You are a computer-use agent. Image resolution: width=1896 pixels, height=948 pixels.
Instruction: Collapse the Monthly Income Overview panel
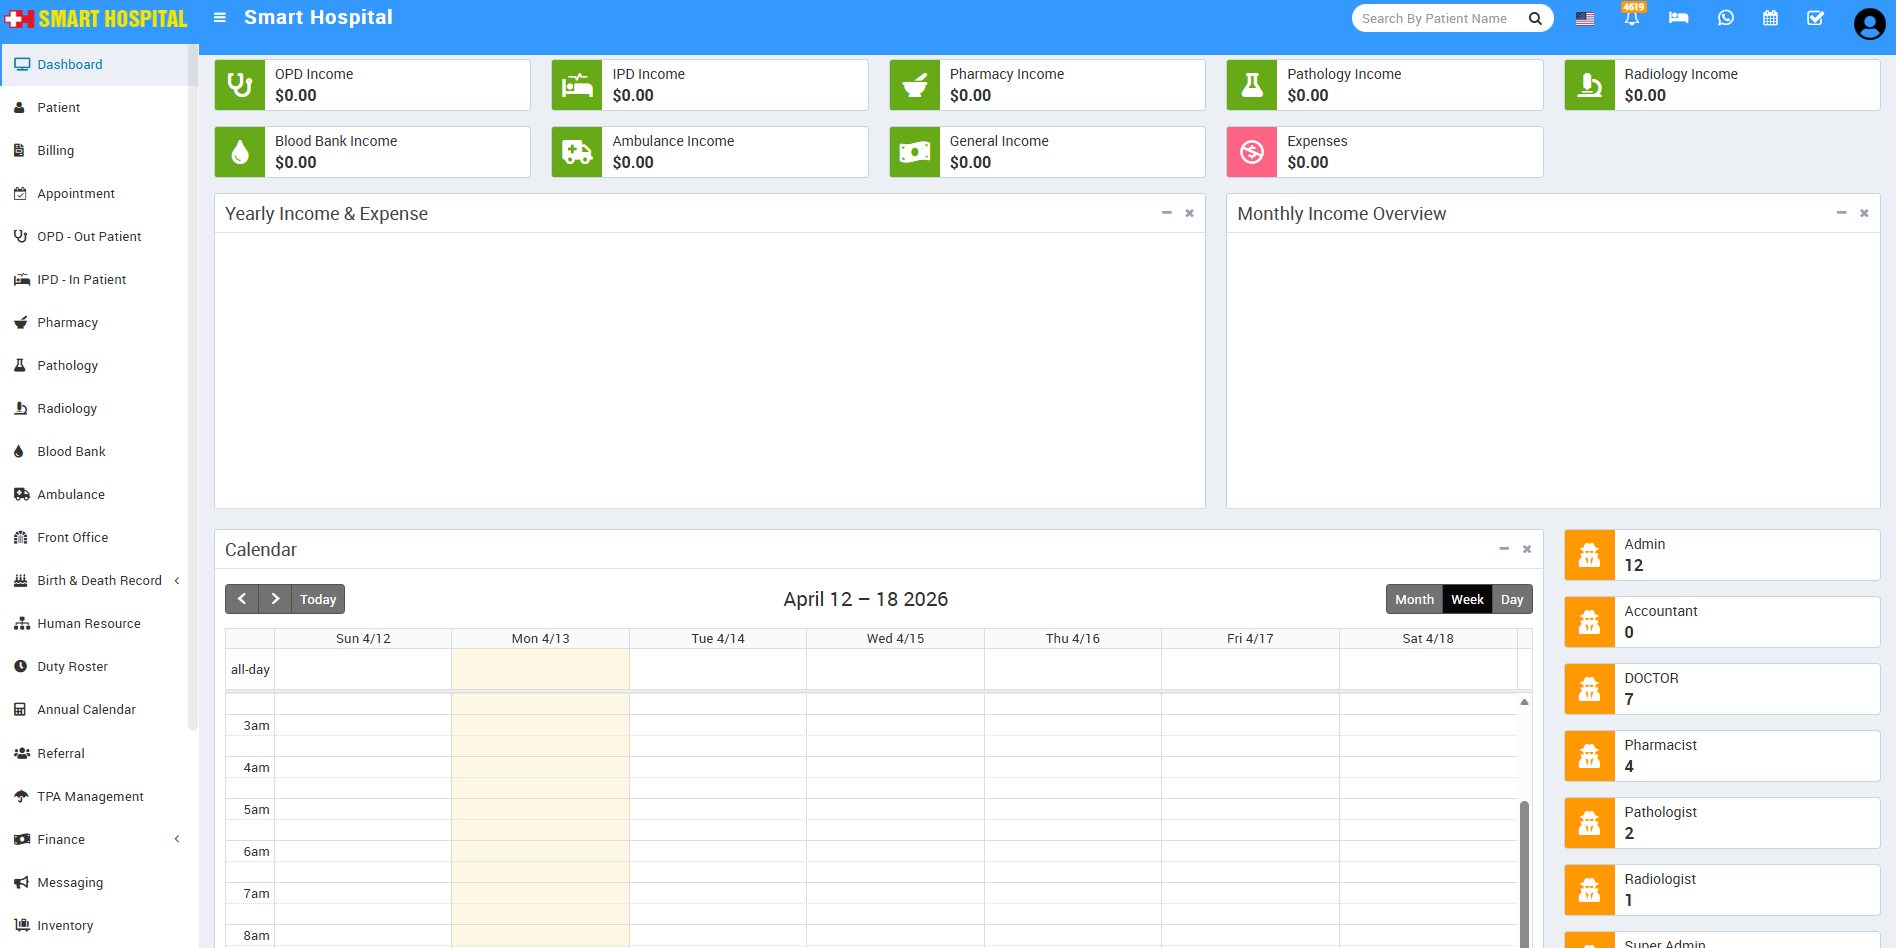pyautogui.click(x=1841, y=213)
